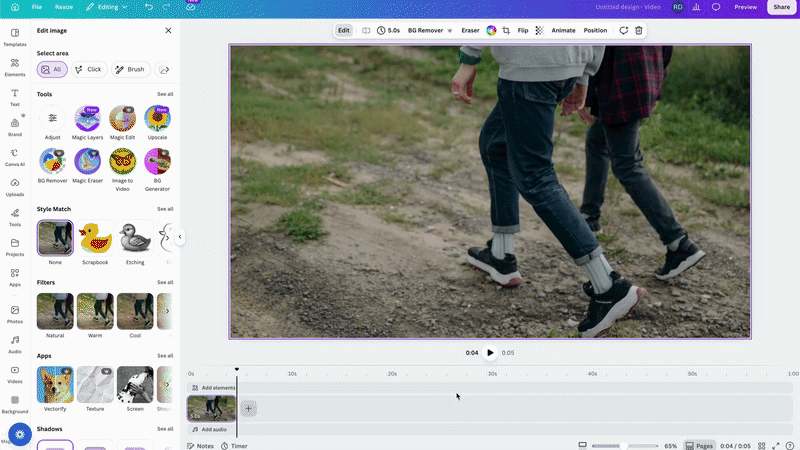Click the redo arrow
This screenshot has height=450, width=800.
pyautogui.click(x=166, y=7)
